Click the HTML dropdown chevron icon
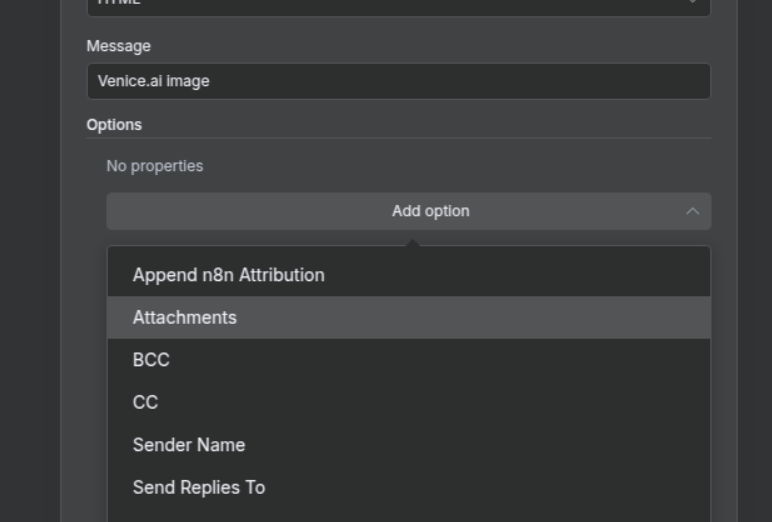 692,3
